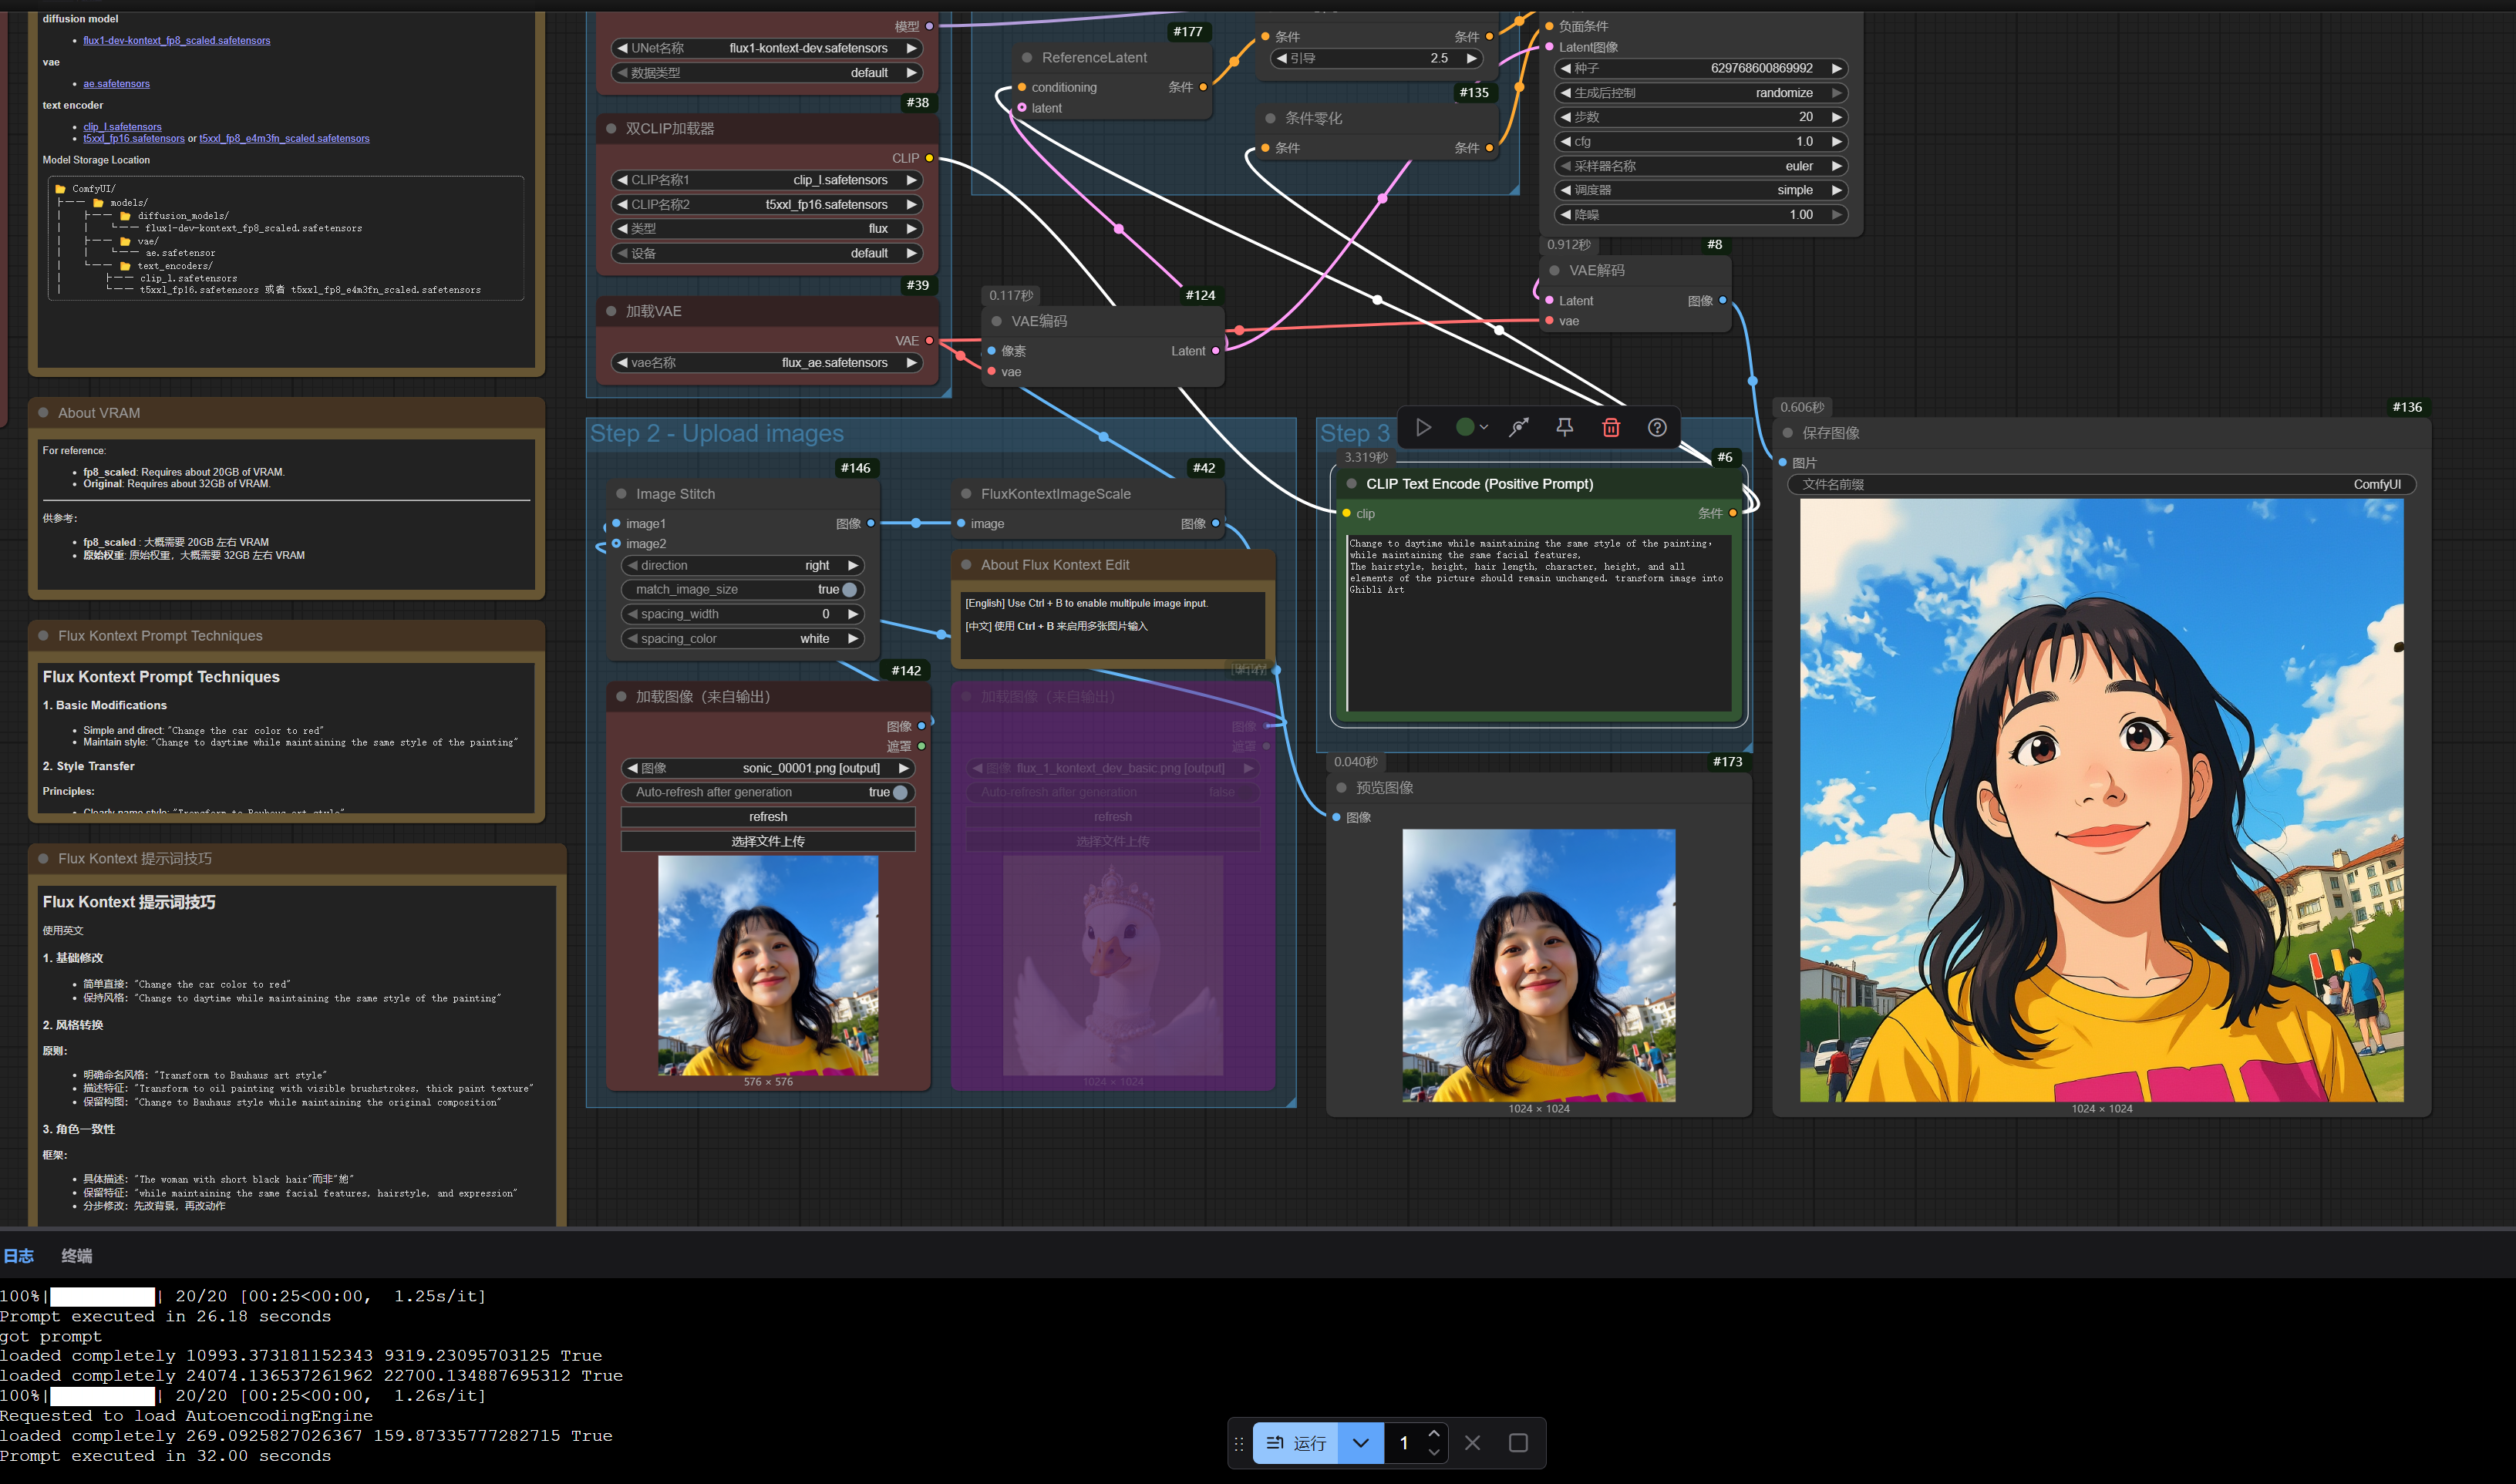This screenshot has height=1484, width=2516.
Task: Click the refresh button under sonic_00001.png
Action: pos(768,817)
